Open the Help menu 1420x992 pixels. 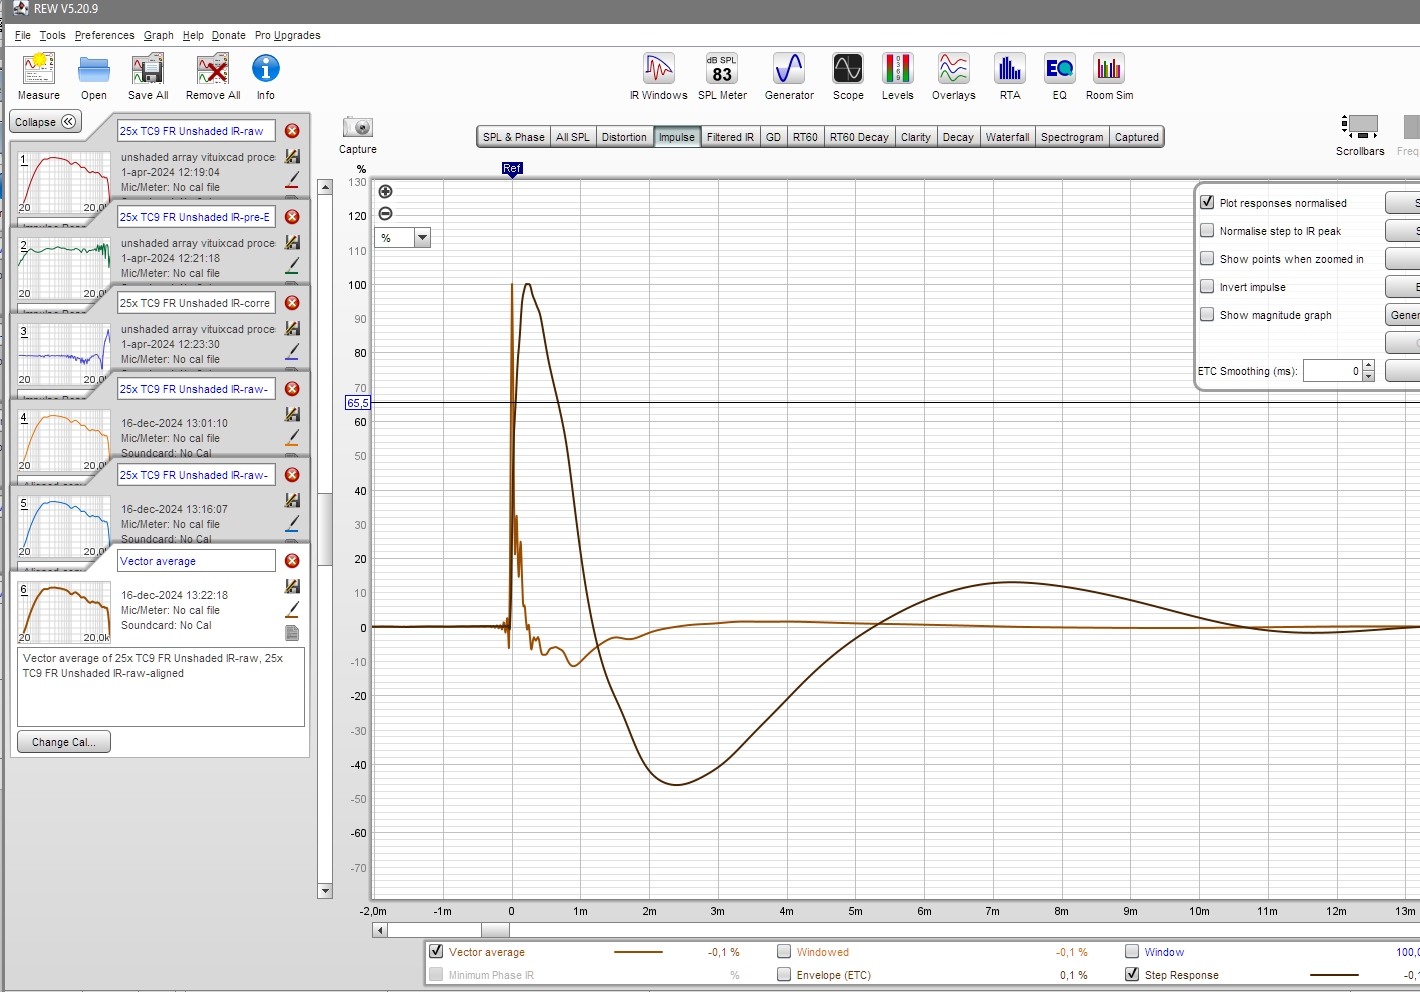pos(193,35)
